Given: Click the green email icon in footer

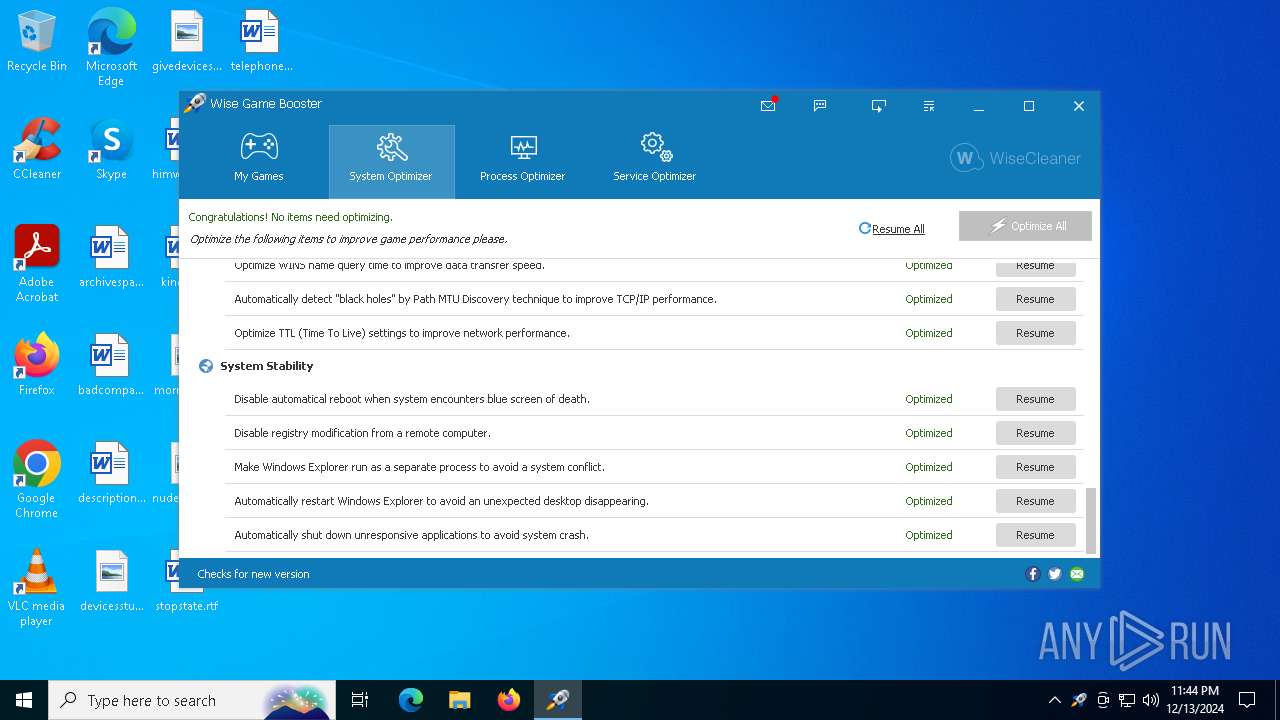Looking at the screenshot, I should pyautogui.click(x=1077, y=574).
